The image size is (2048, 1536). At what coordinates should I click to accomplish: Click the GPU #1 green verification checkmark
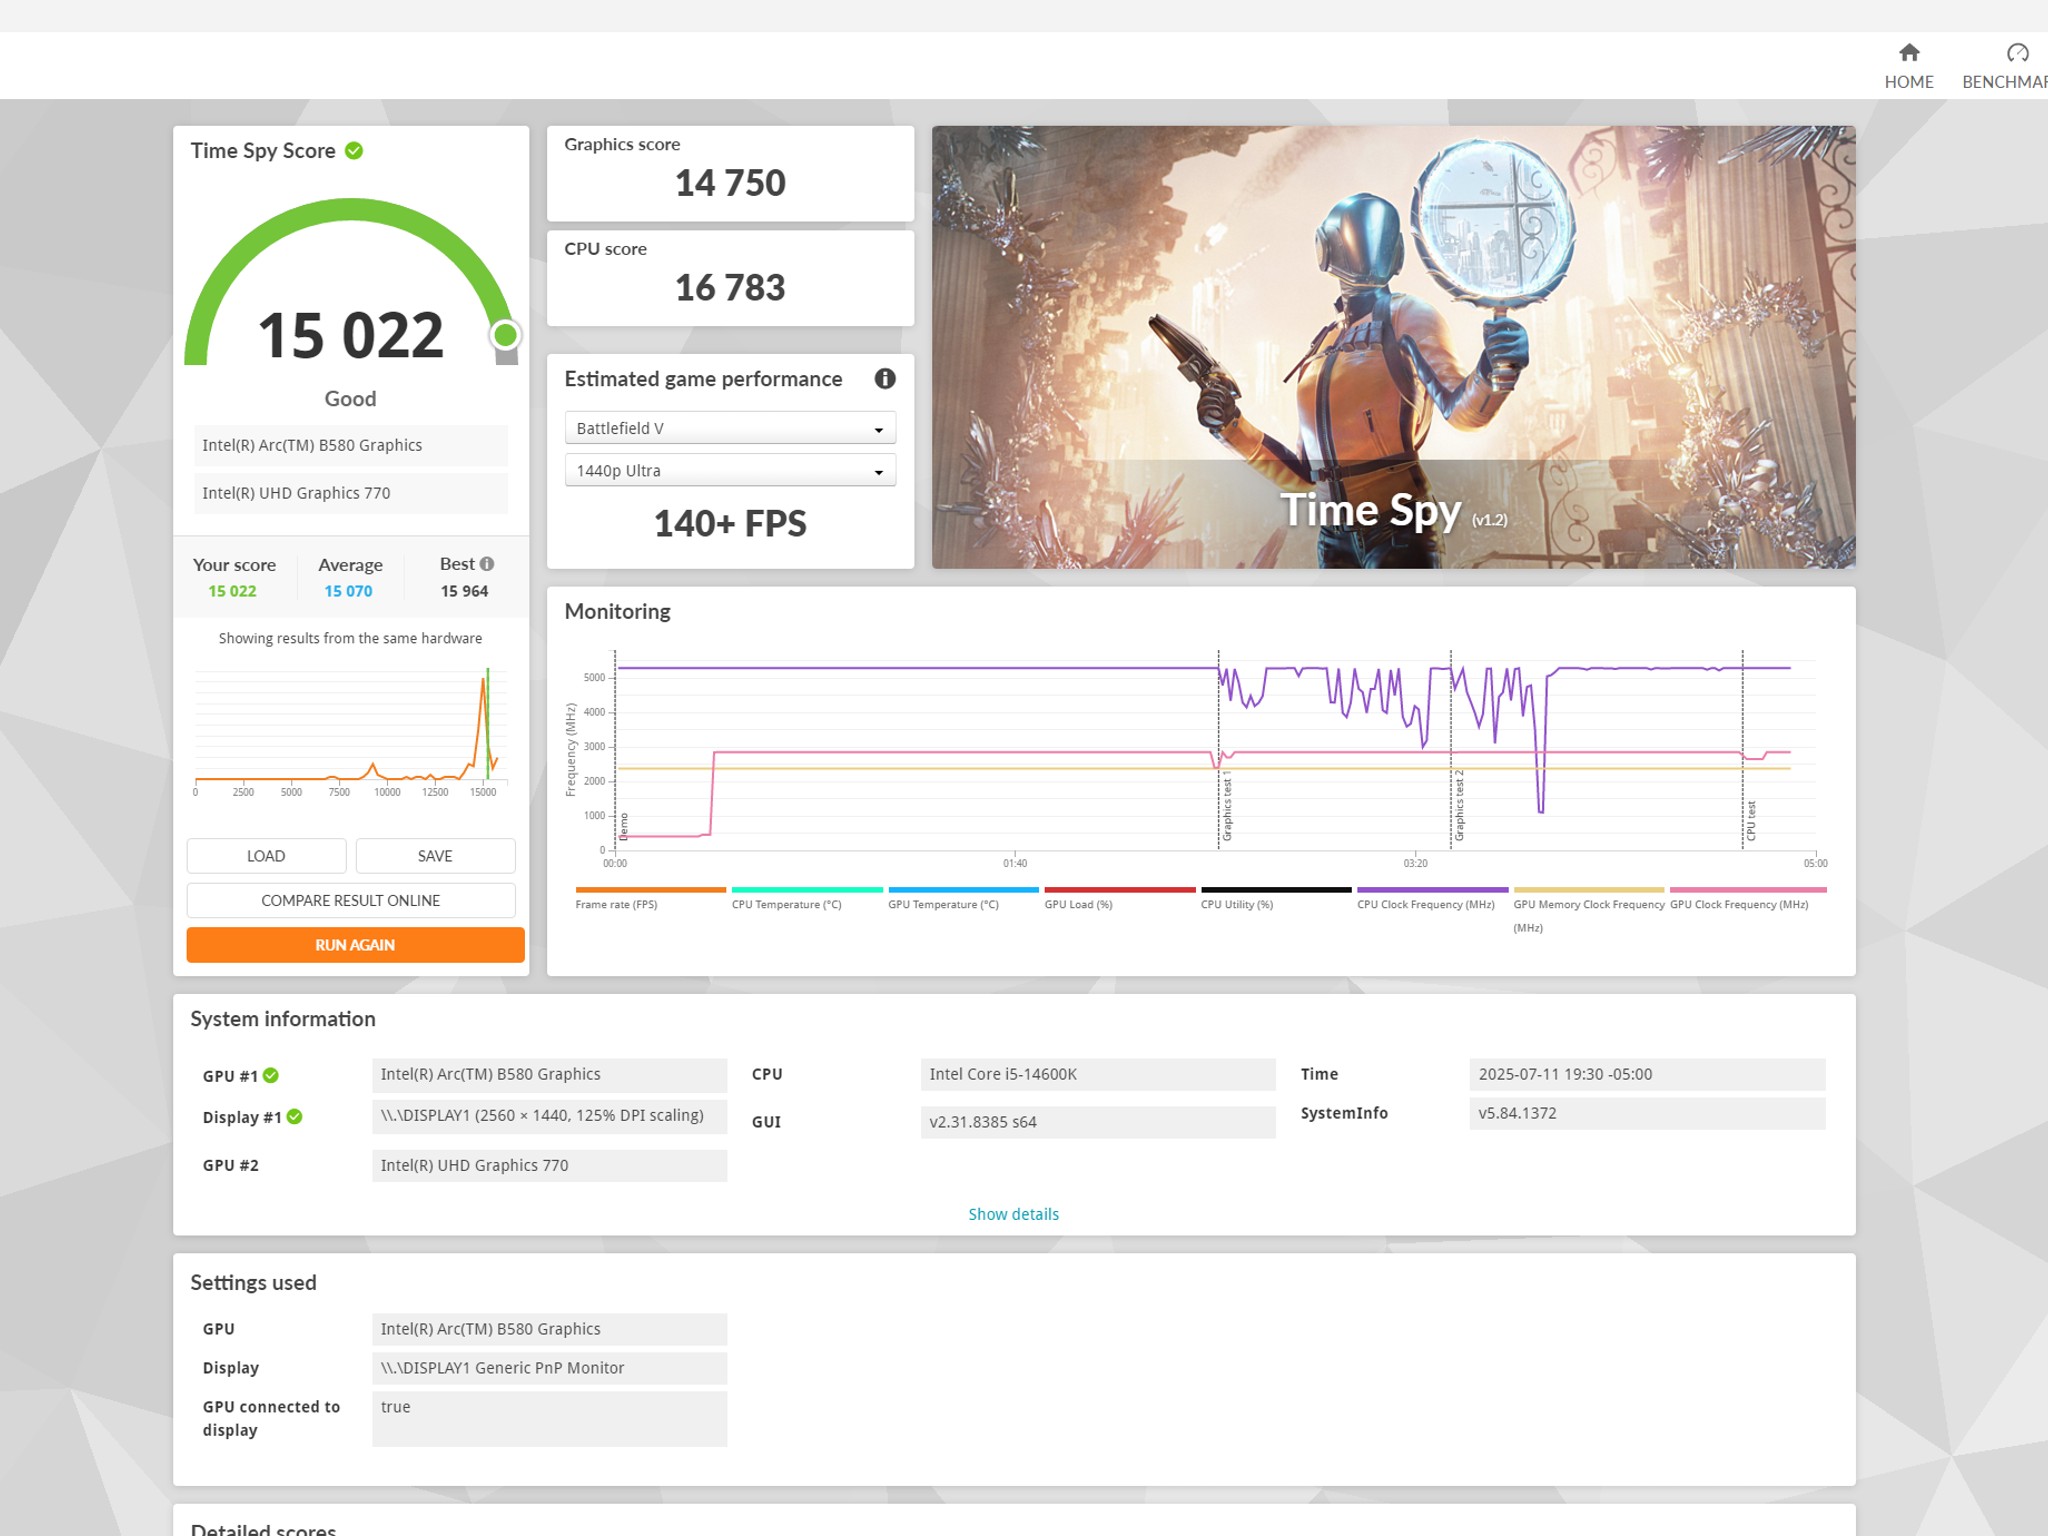point(271,1075)
